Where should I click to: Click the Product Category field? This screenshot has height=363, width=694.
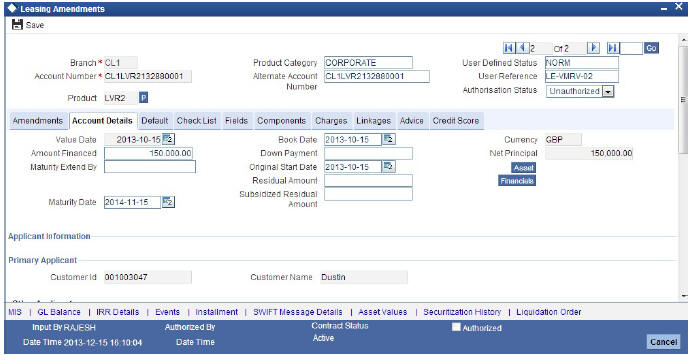[368, 63]
